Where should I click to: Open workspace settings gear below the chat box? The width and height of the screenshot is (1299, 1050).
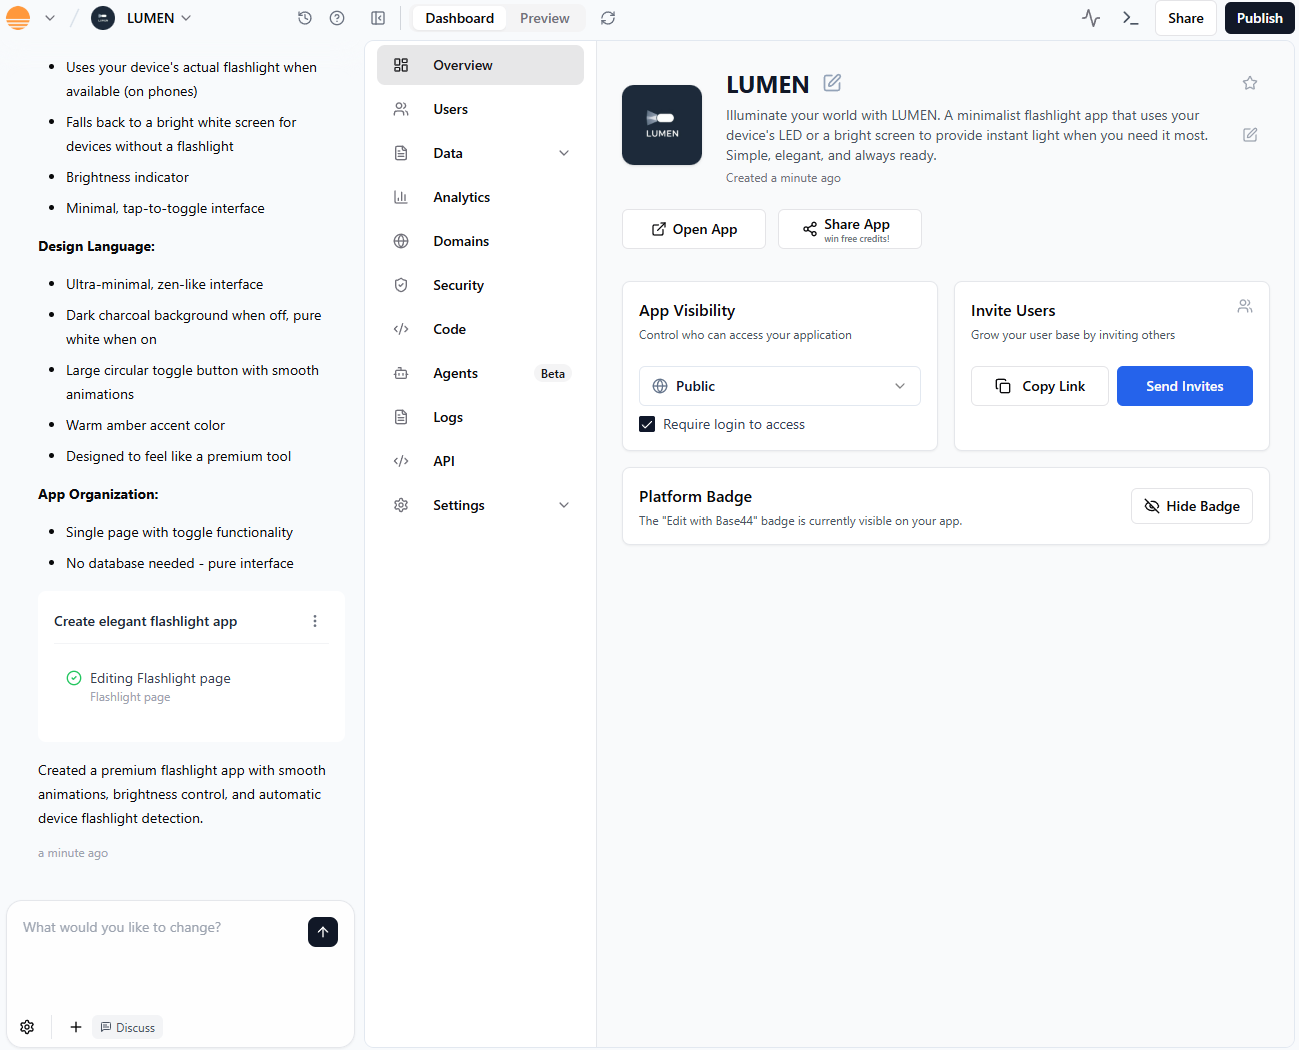point(27,1027)
